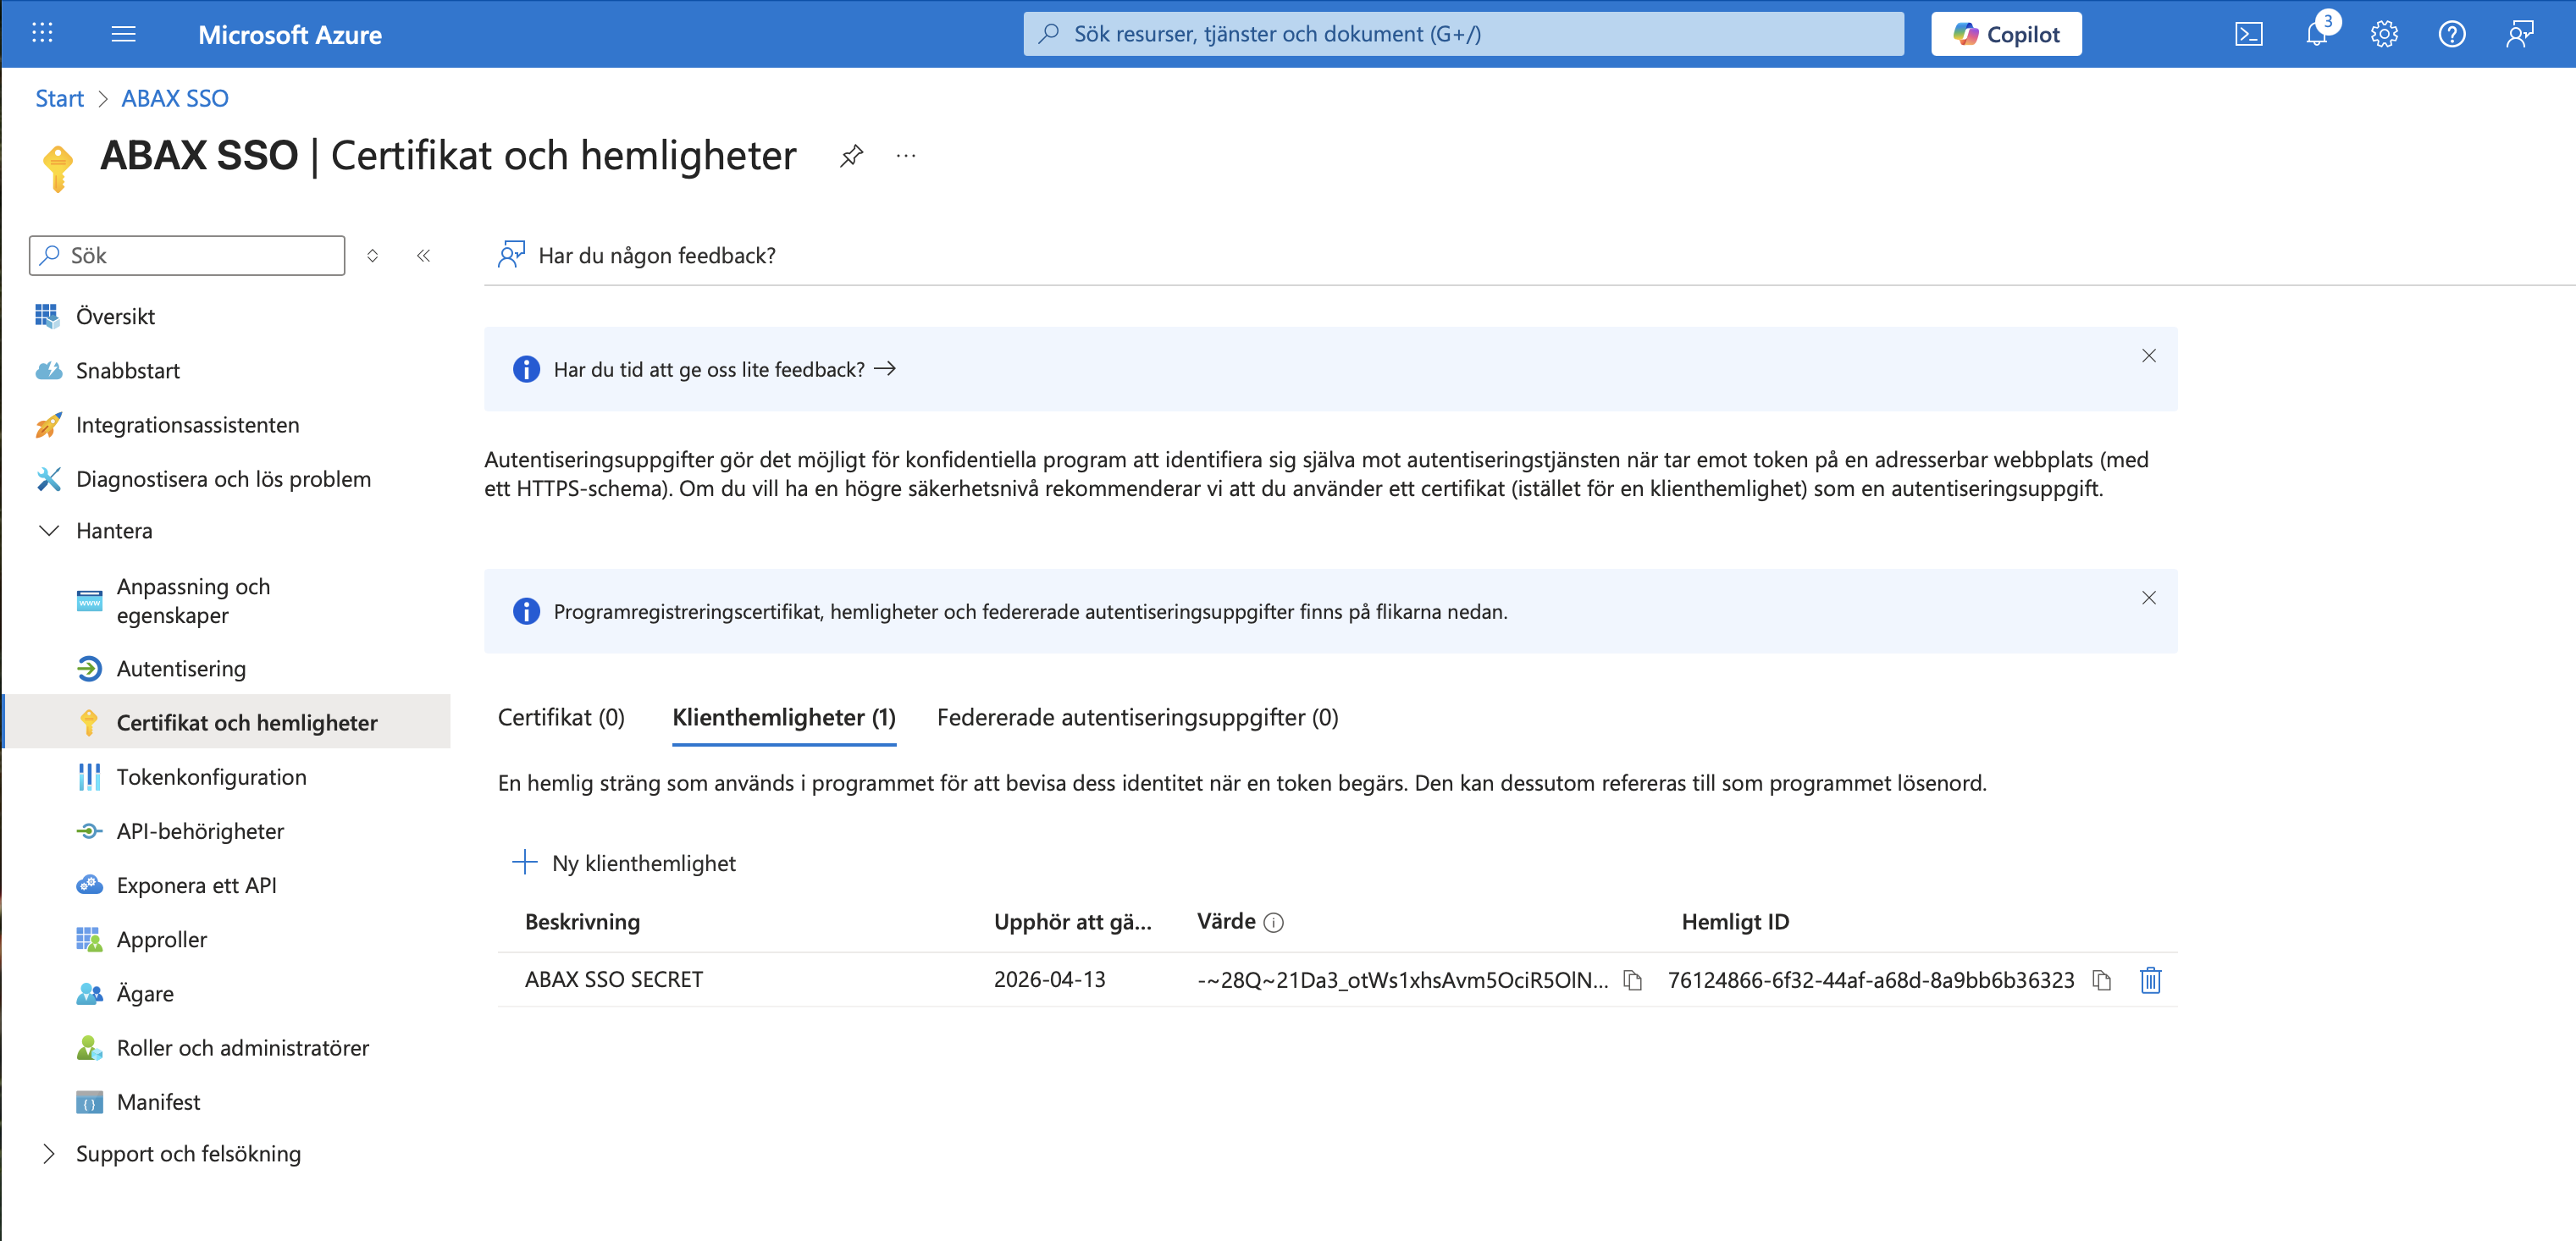Add Ny klienthemlighet
The width and height of the screenshot is (2576, 1241).
coord(625,863)
